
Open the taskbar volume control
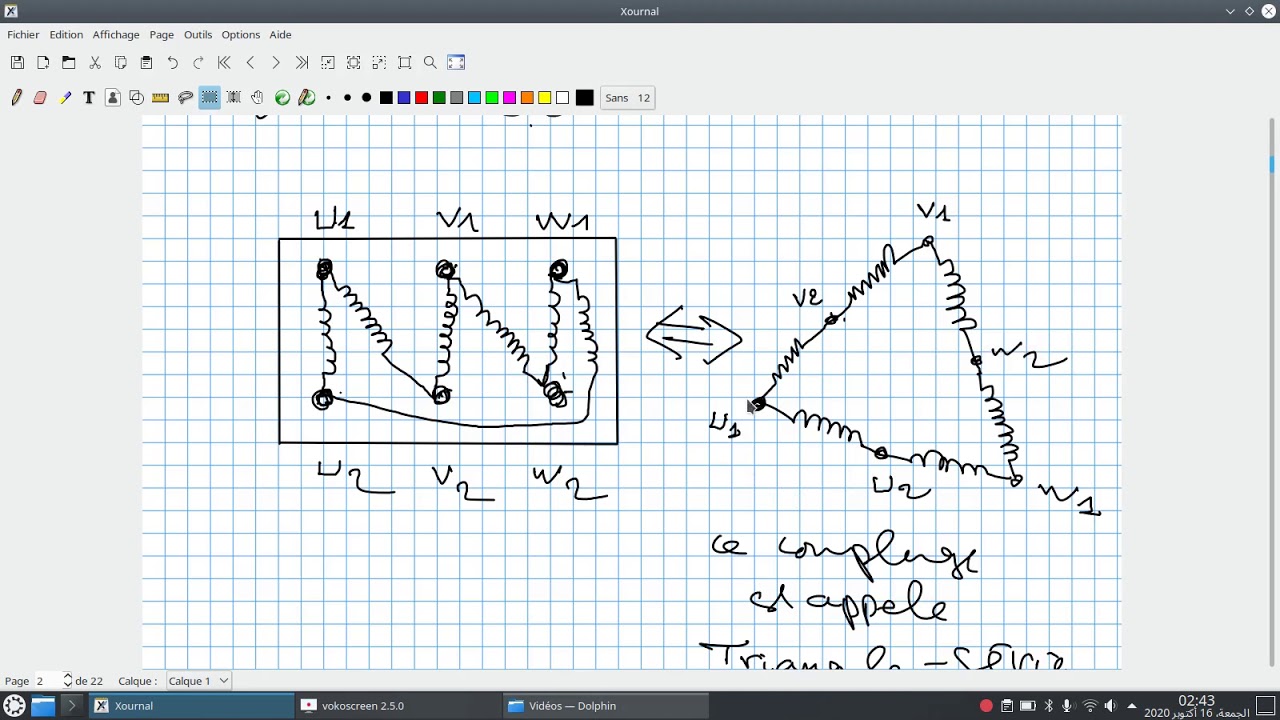(x=1110, y=706)
